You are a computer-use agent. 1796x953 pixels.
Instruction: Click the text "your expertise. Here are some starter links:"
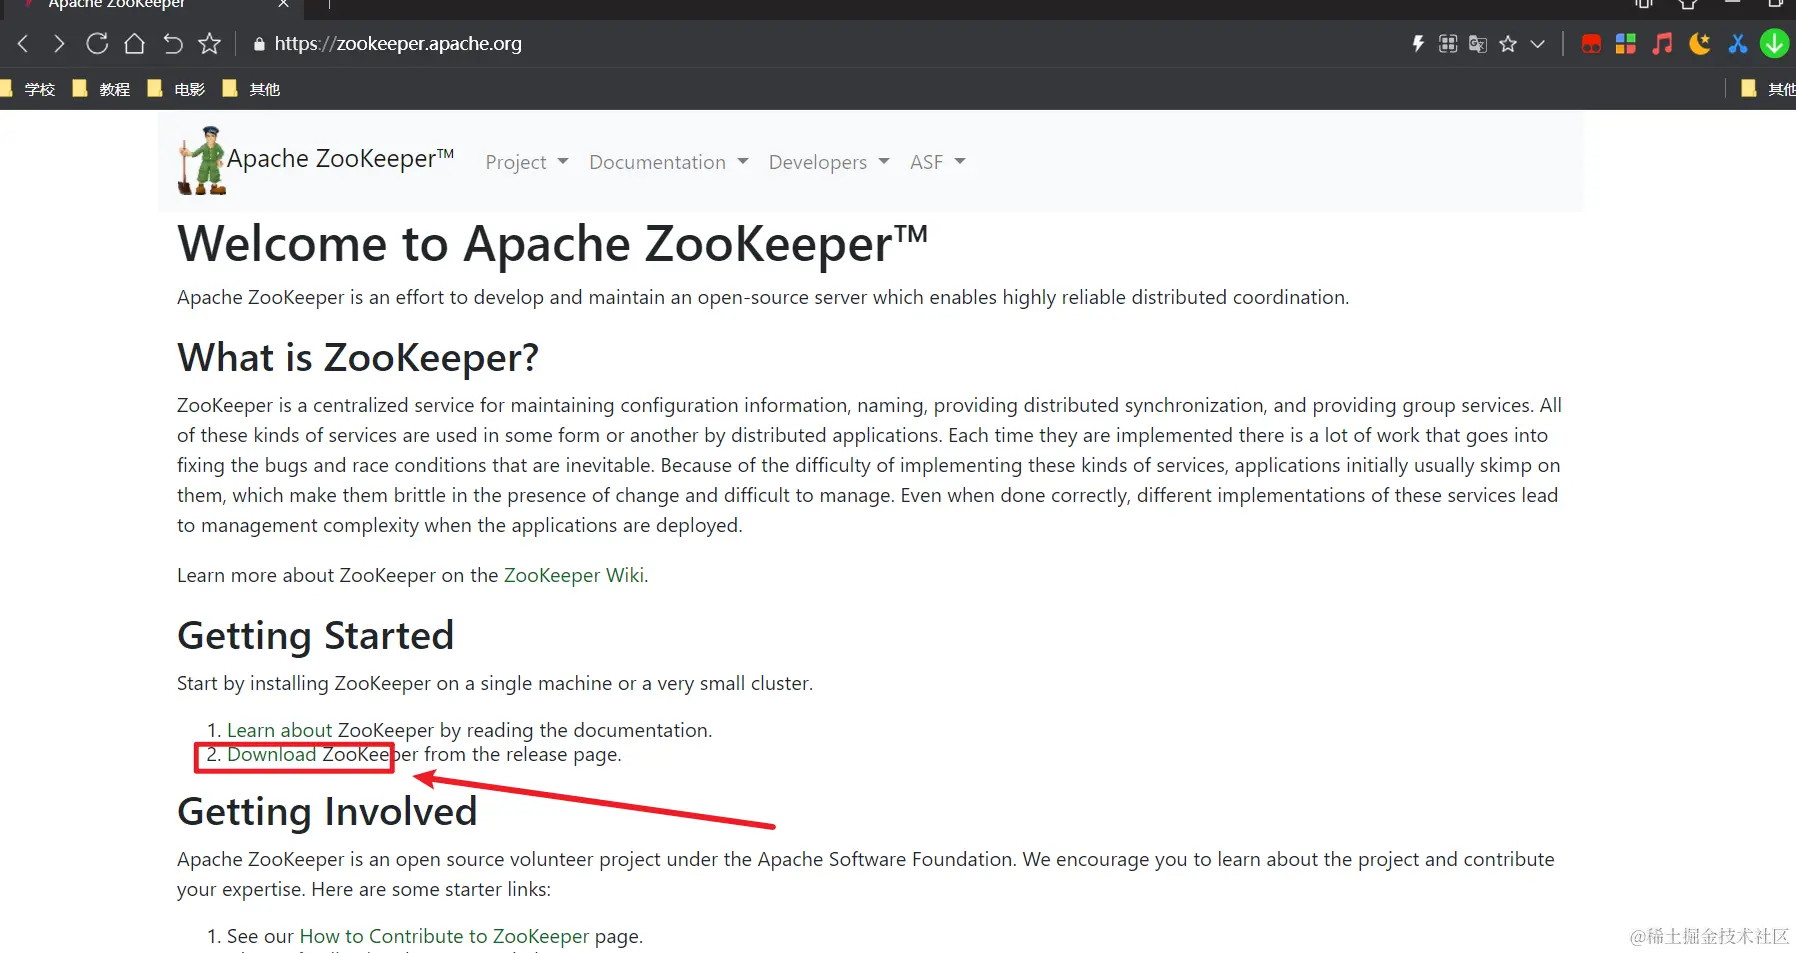click(x=366, y=889)
